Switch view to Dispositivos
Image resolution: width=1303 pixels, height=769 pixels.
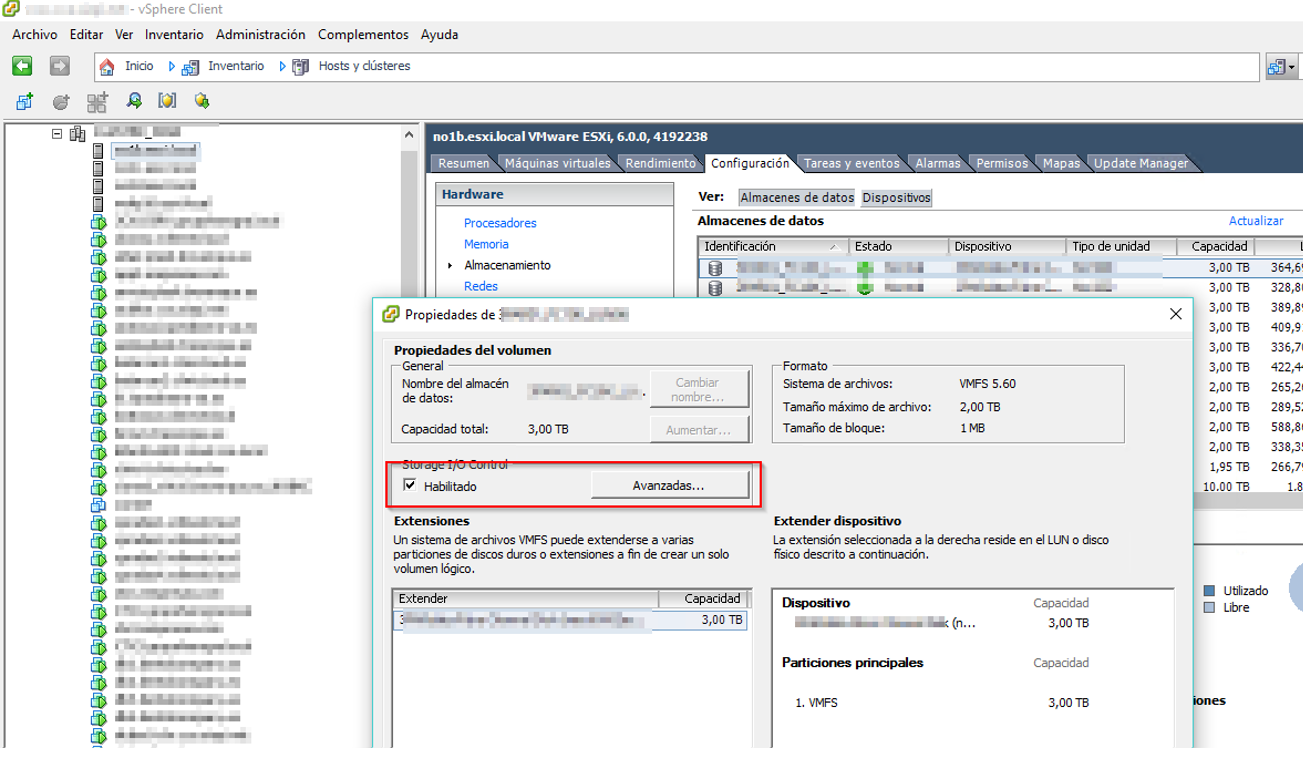pos(896,198)
